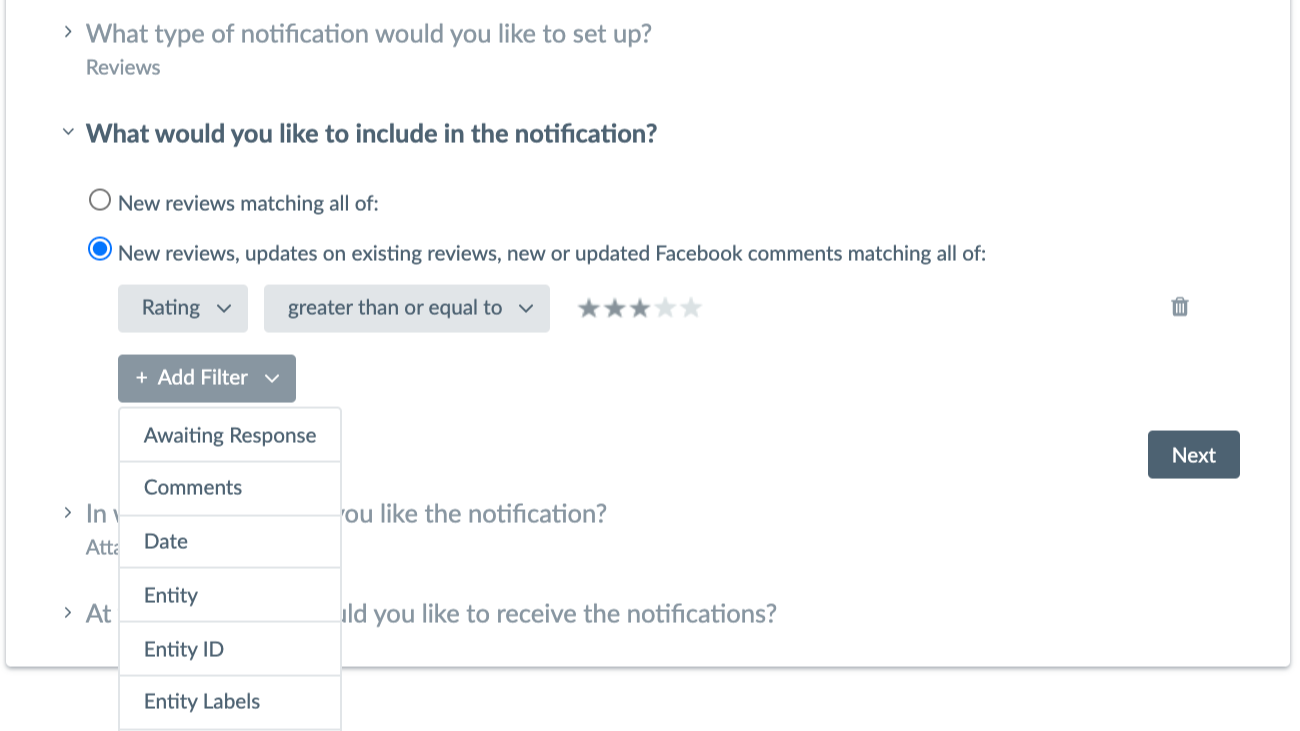
Task: Expand the notification type section
Action: pos(368,34)
